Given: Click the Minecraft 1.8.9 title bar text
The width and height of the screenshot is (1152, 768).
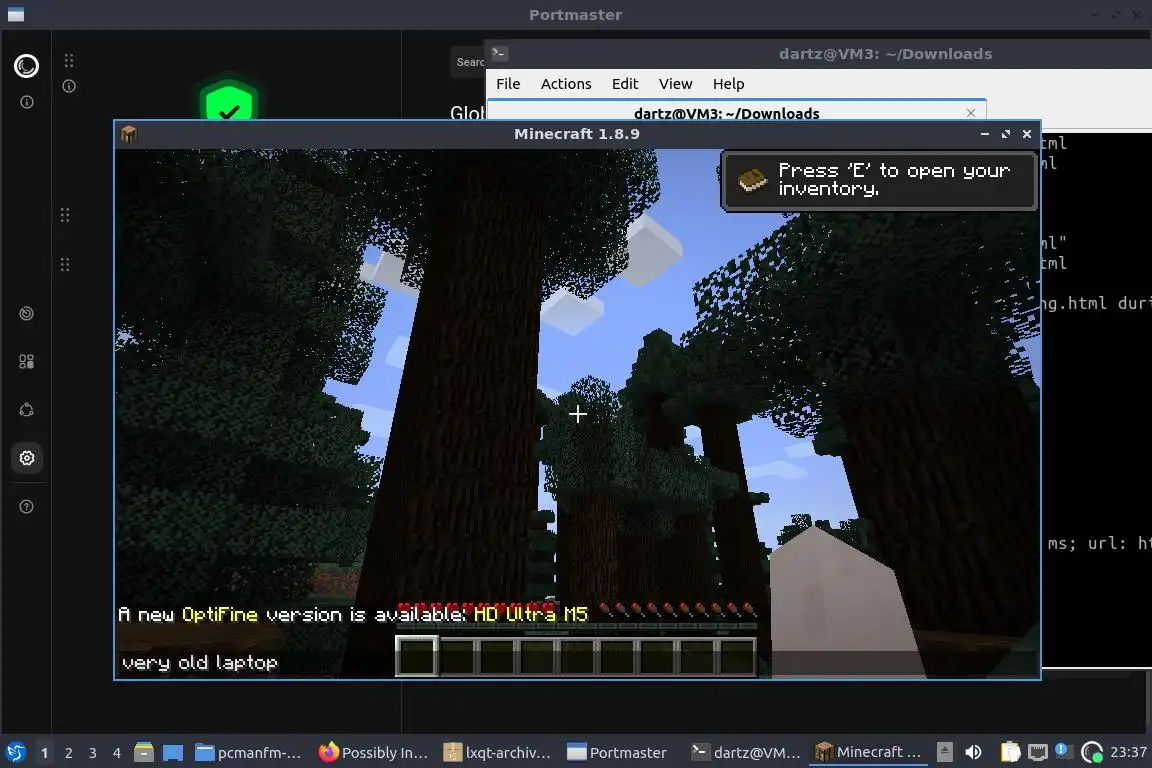Looking at the screenshot, I should pyautogui.click(x=577, y=134).
